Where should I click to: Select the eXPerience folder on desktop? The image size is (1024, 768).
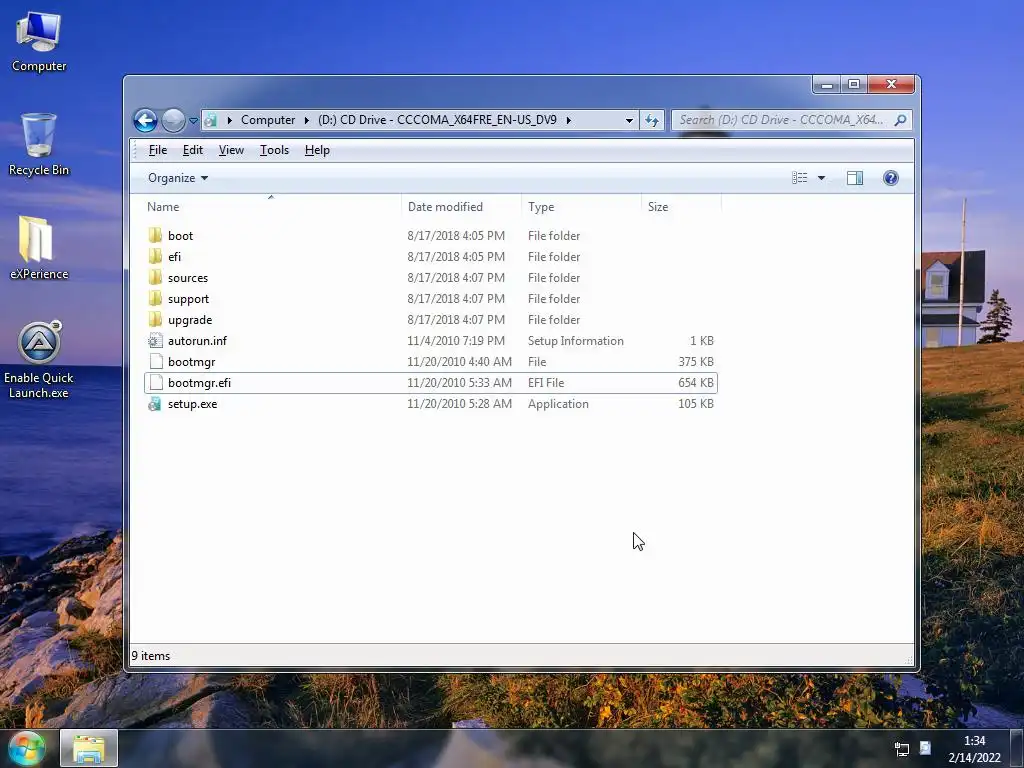pos(39,248)
